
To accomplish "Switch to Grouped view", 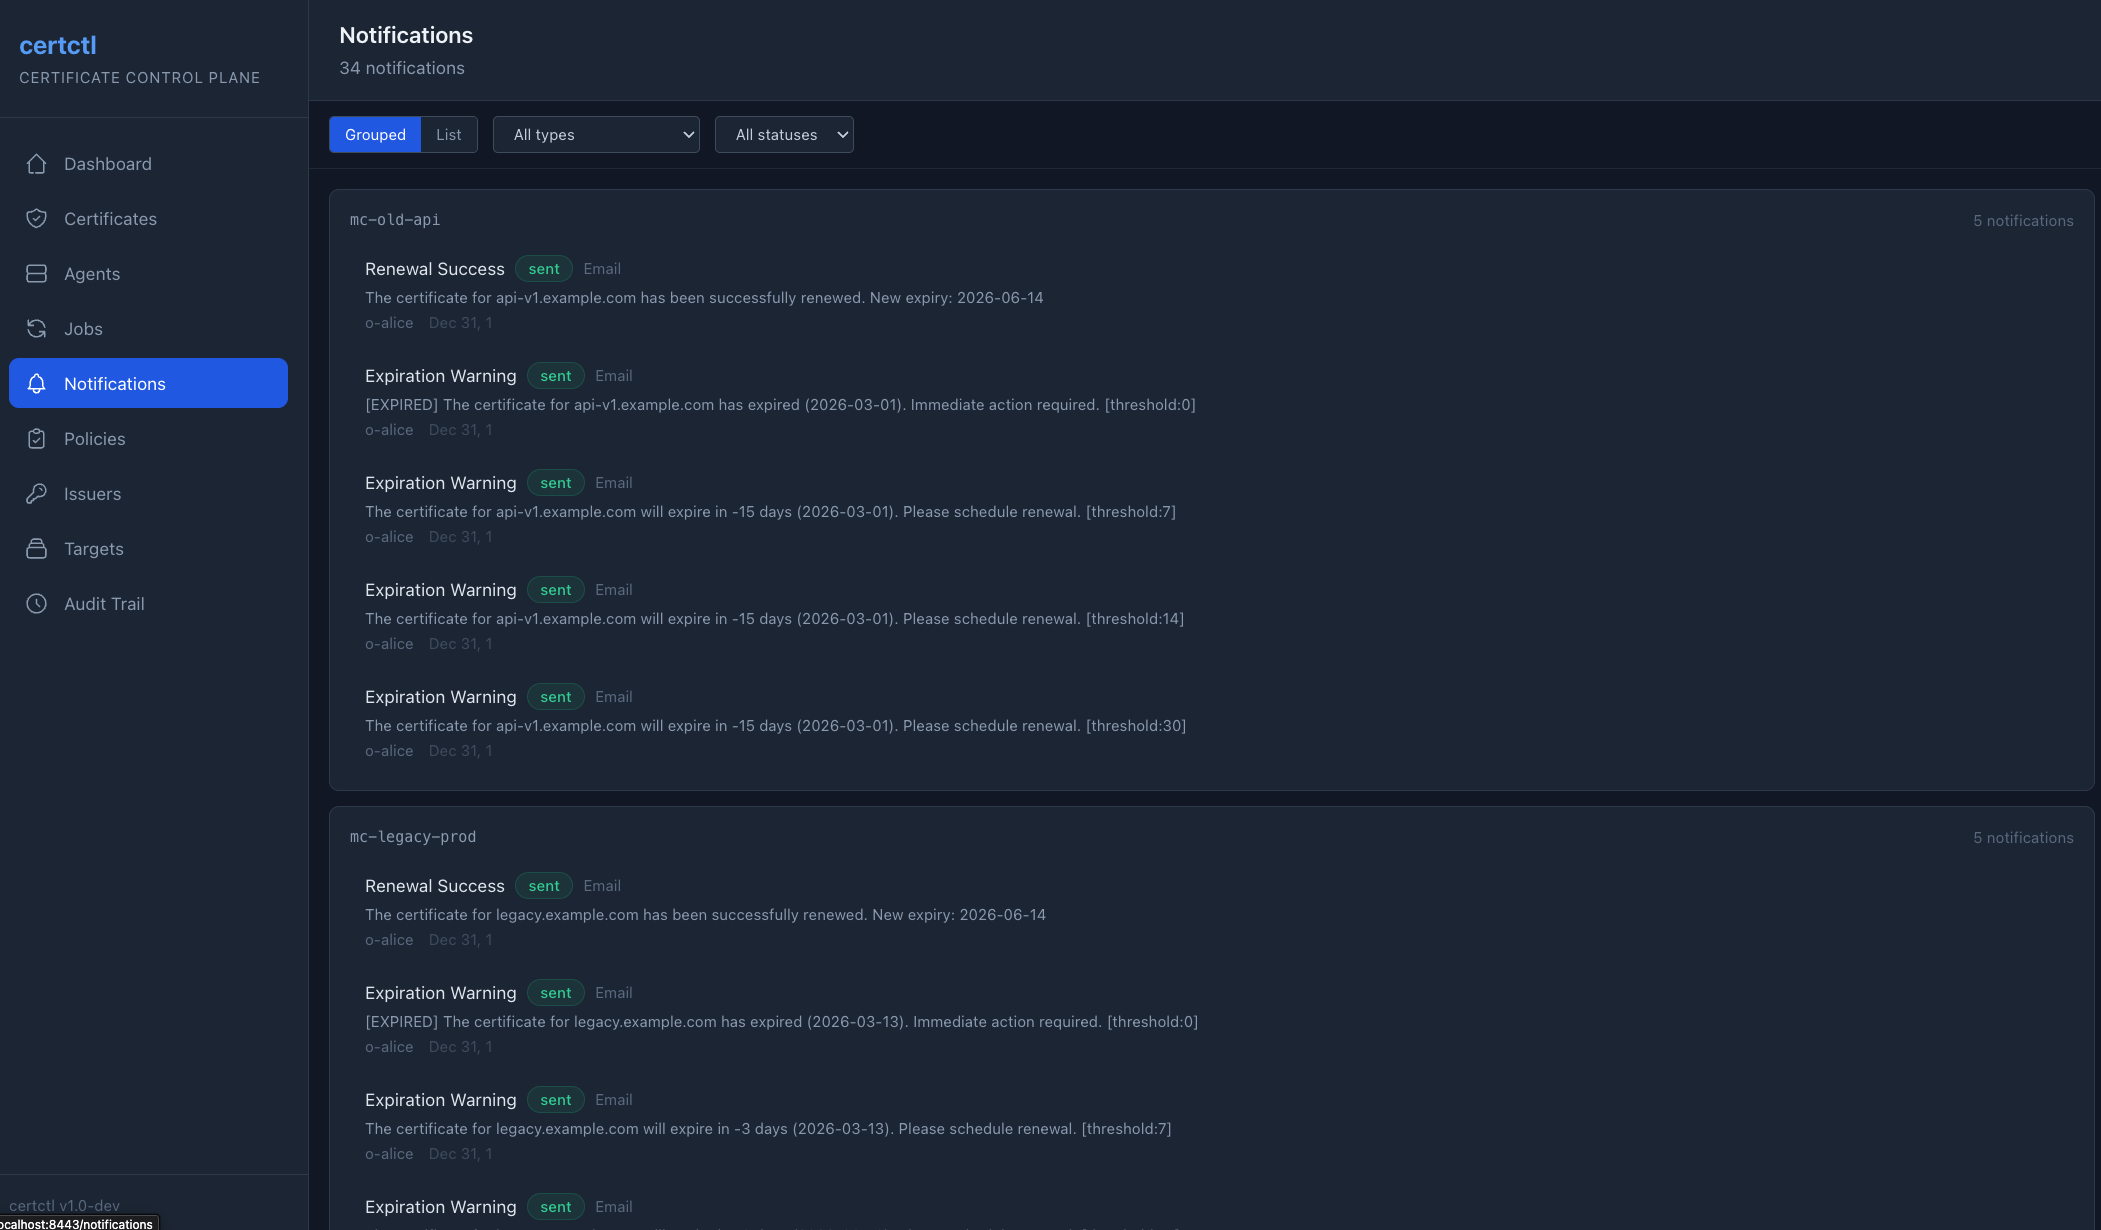I will tap(375, 135).
